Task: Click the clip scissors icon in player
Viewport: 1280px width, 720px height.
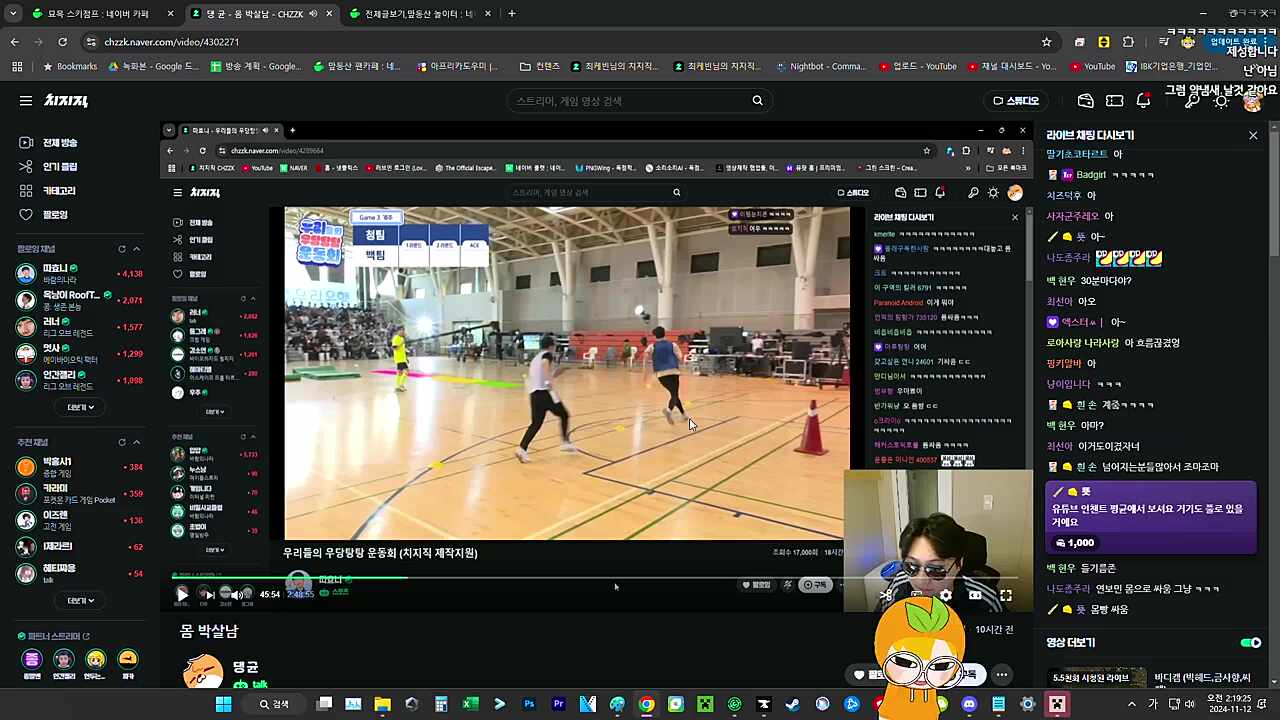Action: pos(886,595)
